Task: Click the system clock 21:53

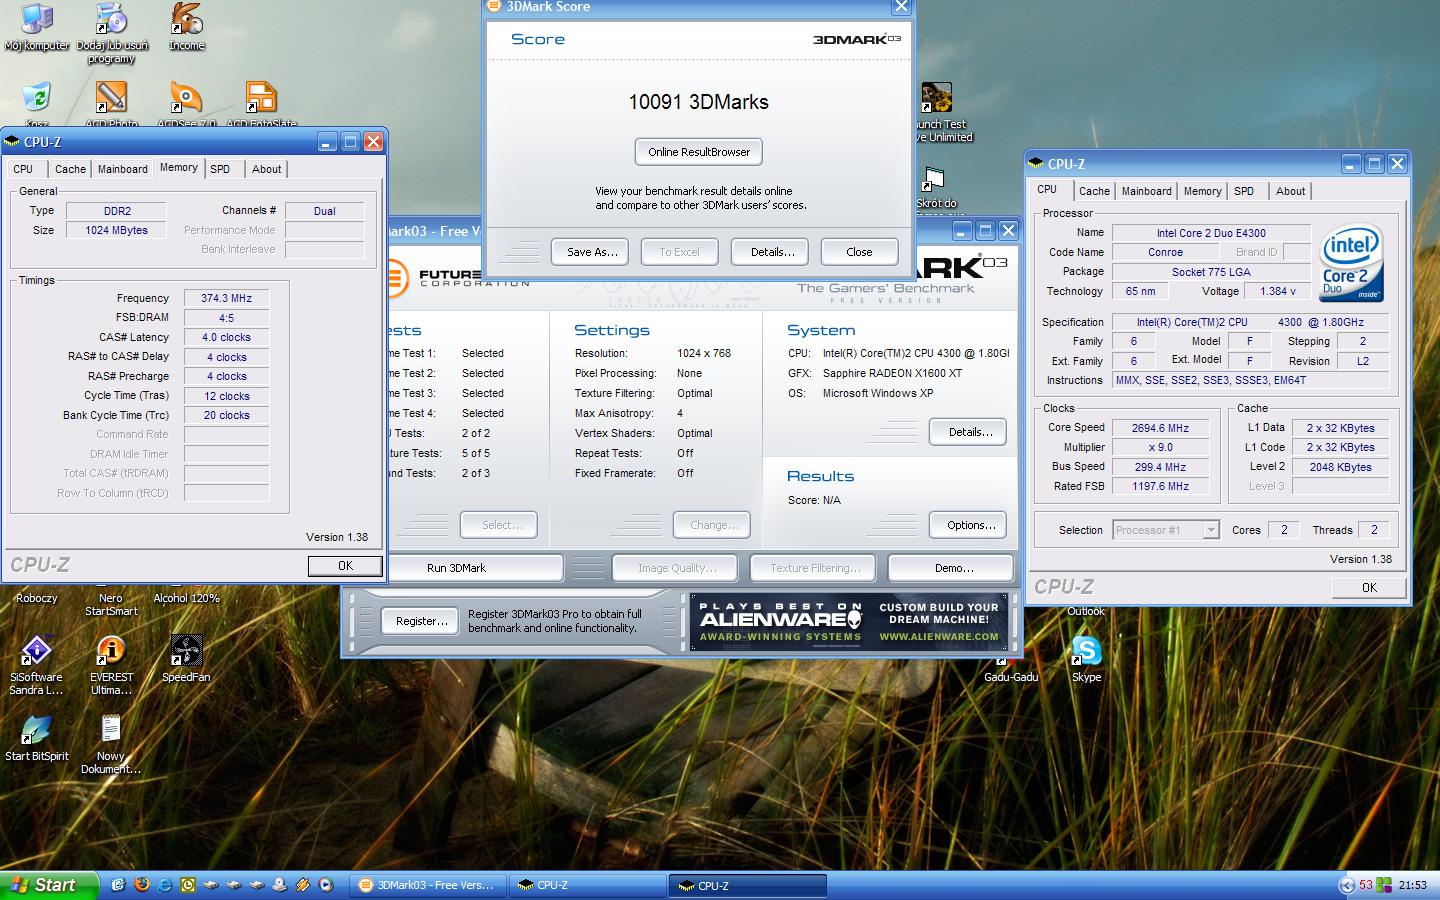Action: tap(1413, 885)
